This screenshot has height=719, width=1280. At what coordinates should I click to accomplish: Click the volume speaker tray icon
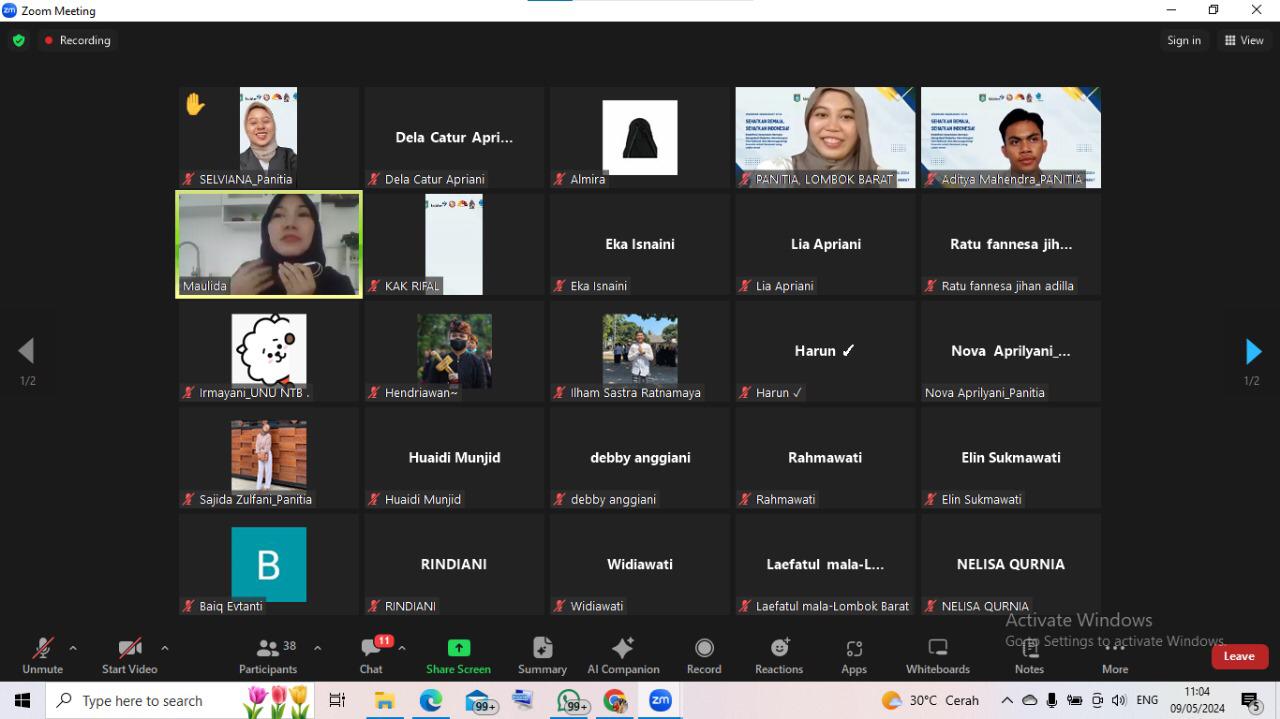point(1118,700)
